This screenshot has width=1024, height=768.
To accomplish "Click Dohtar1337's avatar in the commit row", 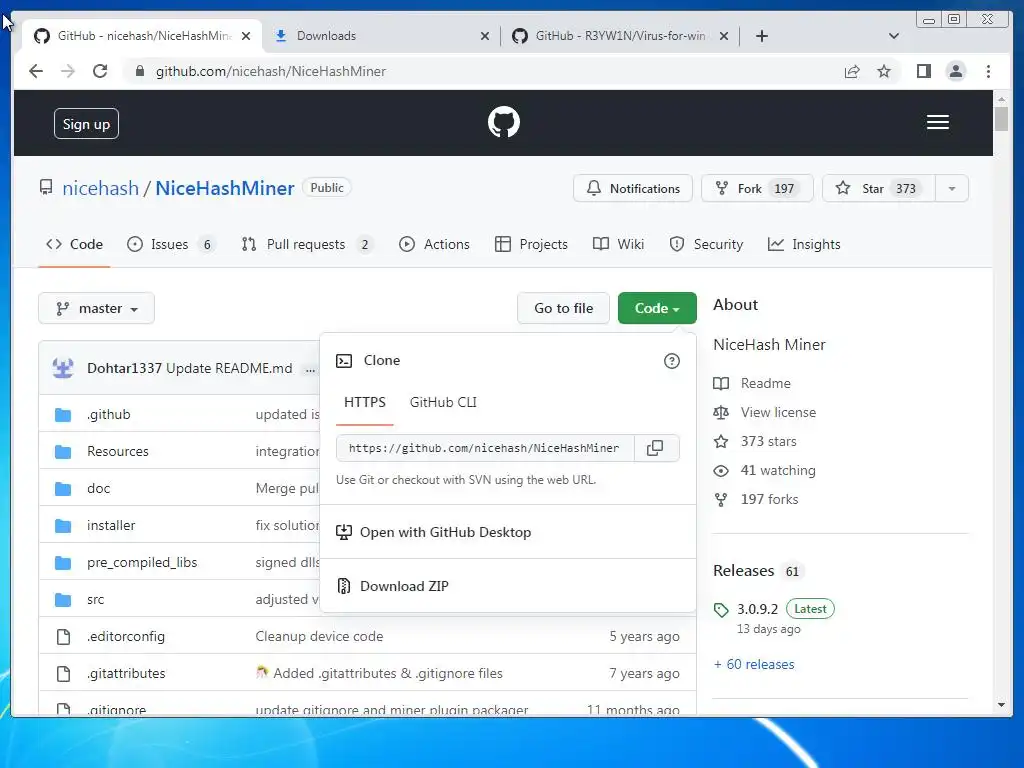I will coord(63,368).
